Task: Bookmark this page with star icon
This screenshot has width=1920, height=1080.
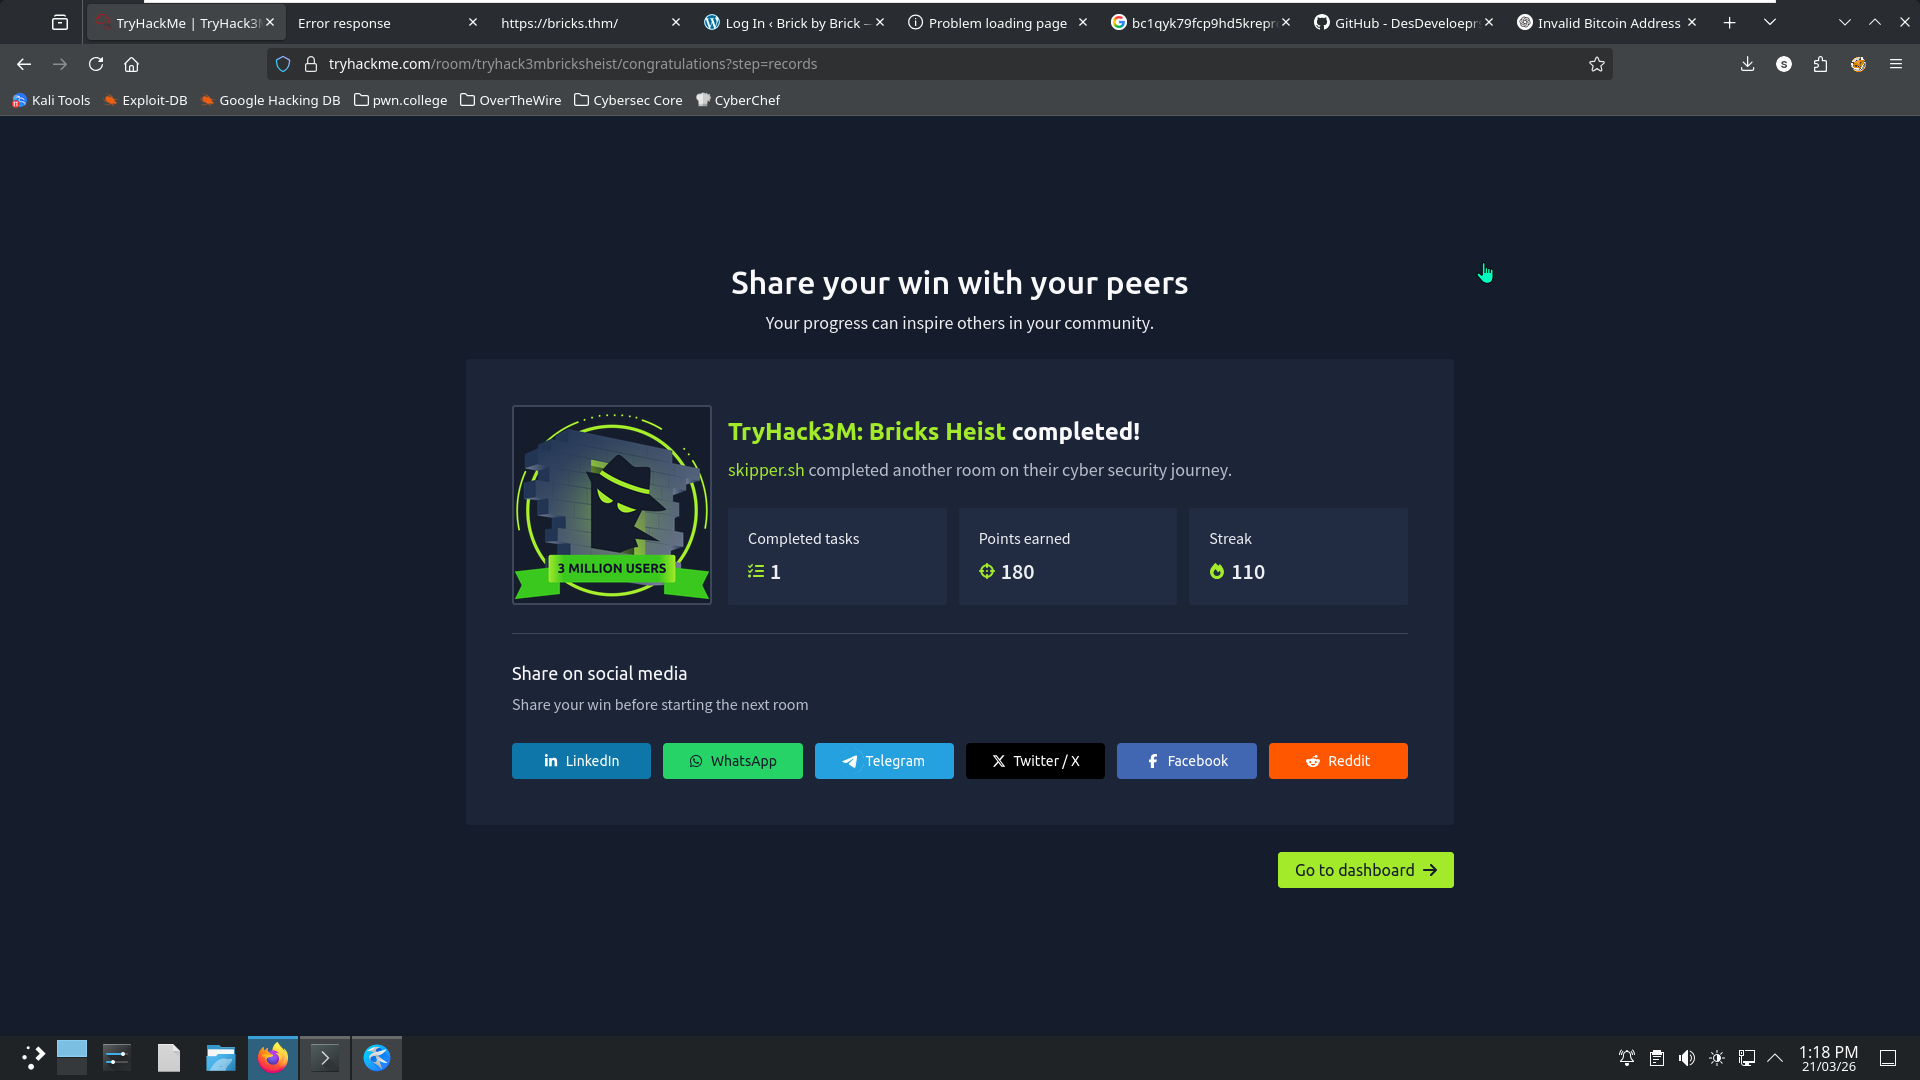Action: tap(1597, 64)
